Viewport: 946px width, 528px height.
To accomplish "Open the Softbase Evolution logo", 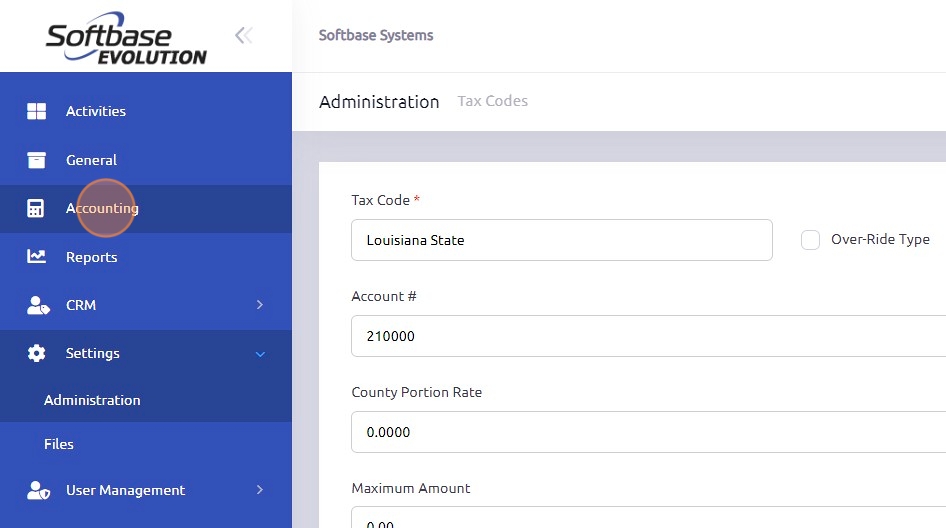I will (127, 38).
